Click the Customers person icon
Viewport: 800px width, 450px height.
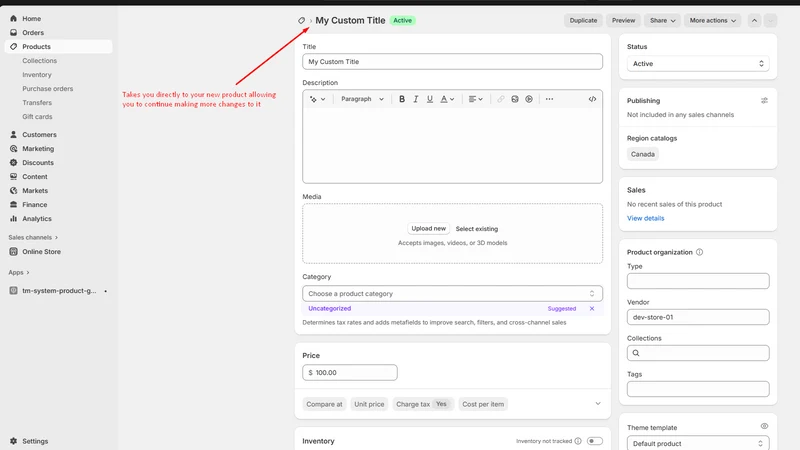13,134
